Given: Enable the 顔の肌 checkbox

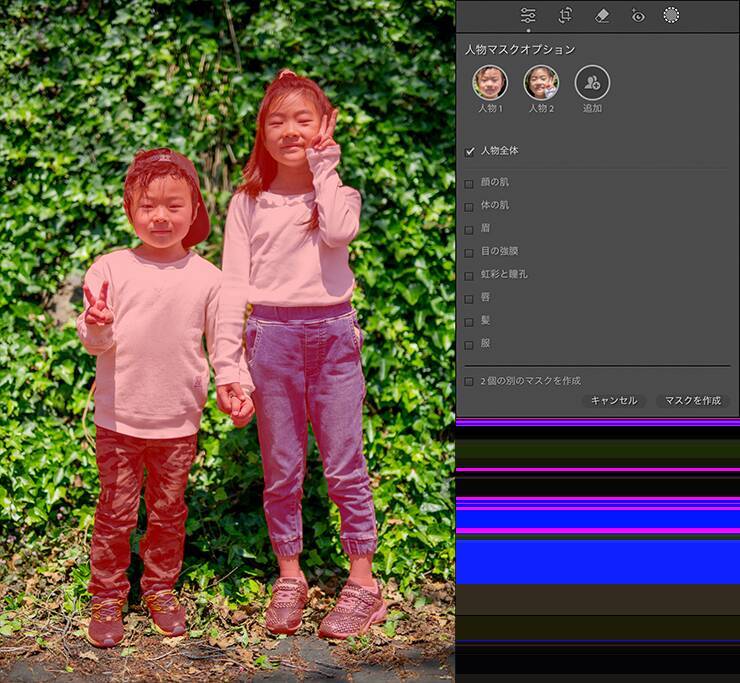Looking at the screenshot, I should point(469,183).
